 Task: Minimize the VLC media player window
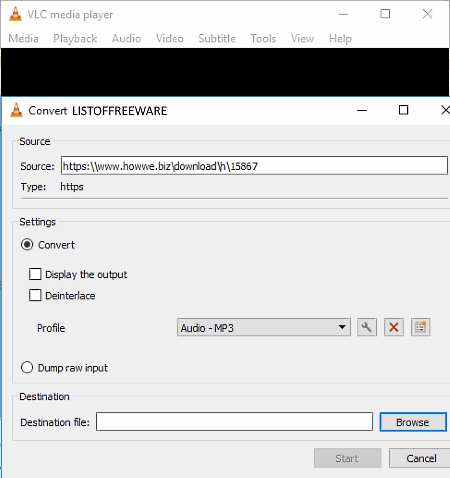[x=343, y=14]
